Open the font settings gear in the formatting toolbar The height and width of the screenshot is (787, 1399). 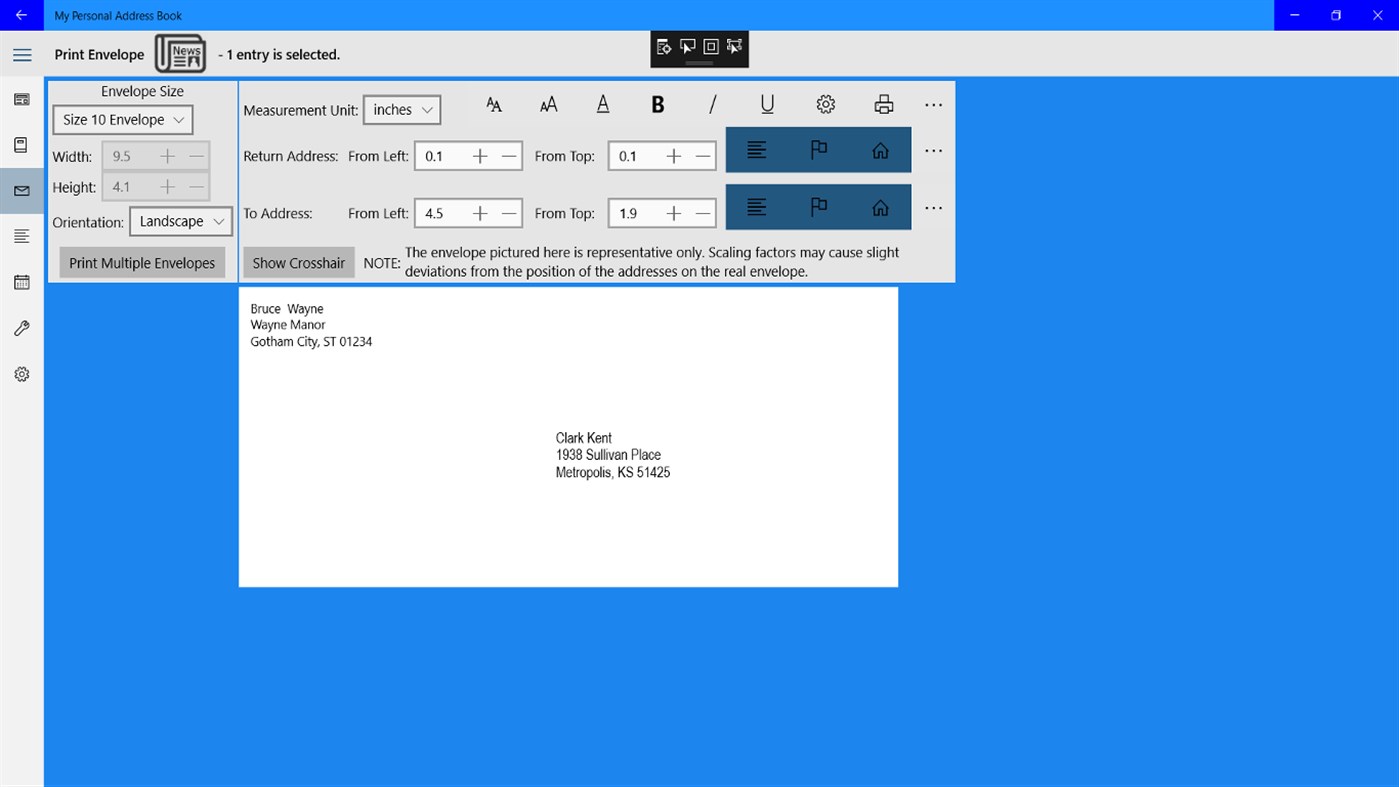825,103
